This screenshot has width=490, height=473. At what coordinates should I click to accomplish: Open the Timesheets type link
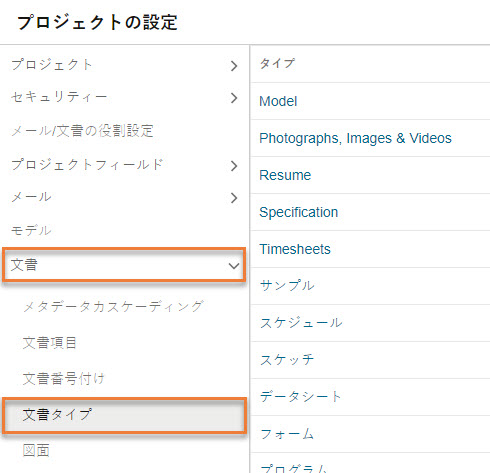pos(295,249)
